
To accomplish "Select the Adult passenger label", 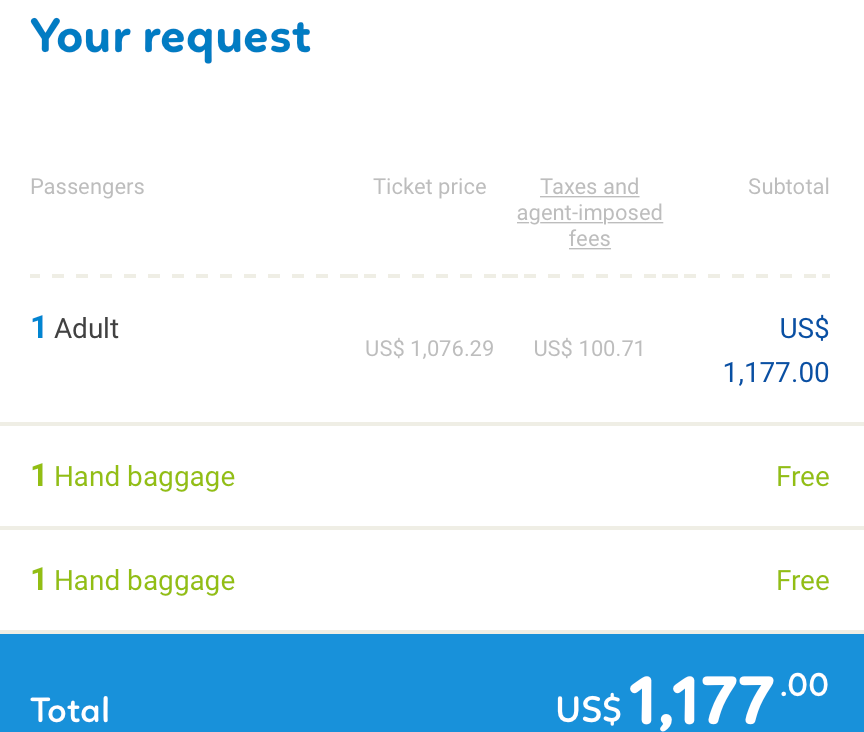I will coord(87,329).
